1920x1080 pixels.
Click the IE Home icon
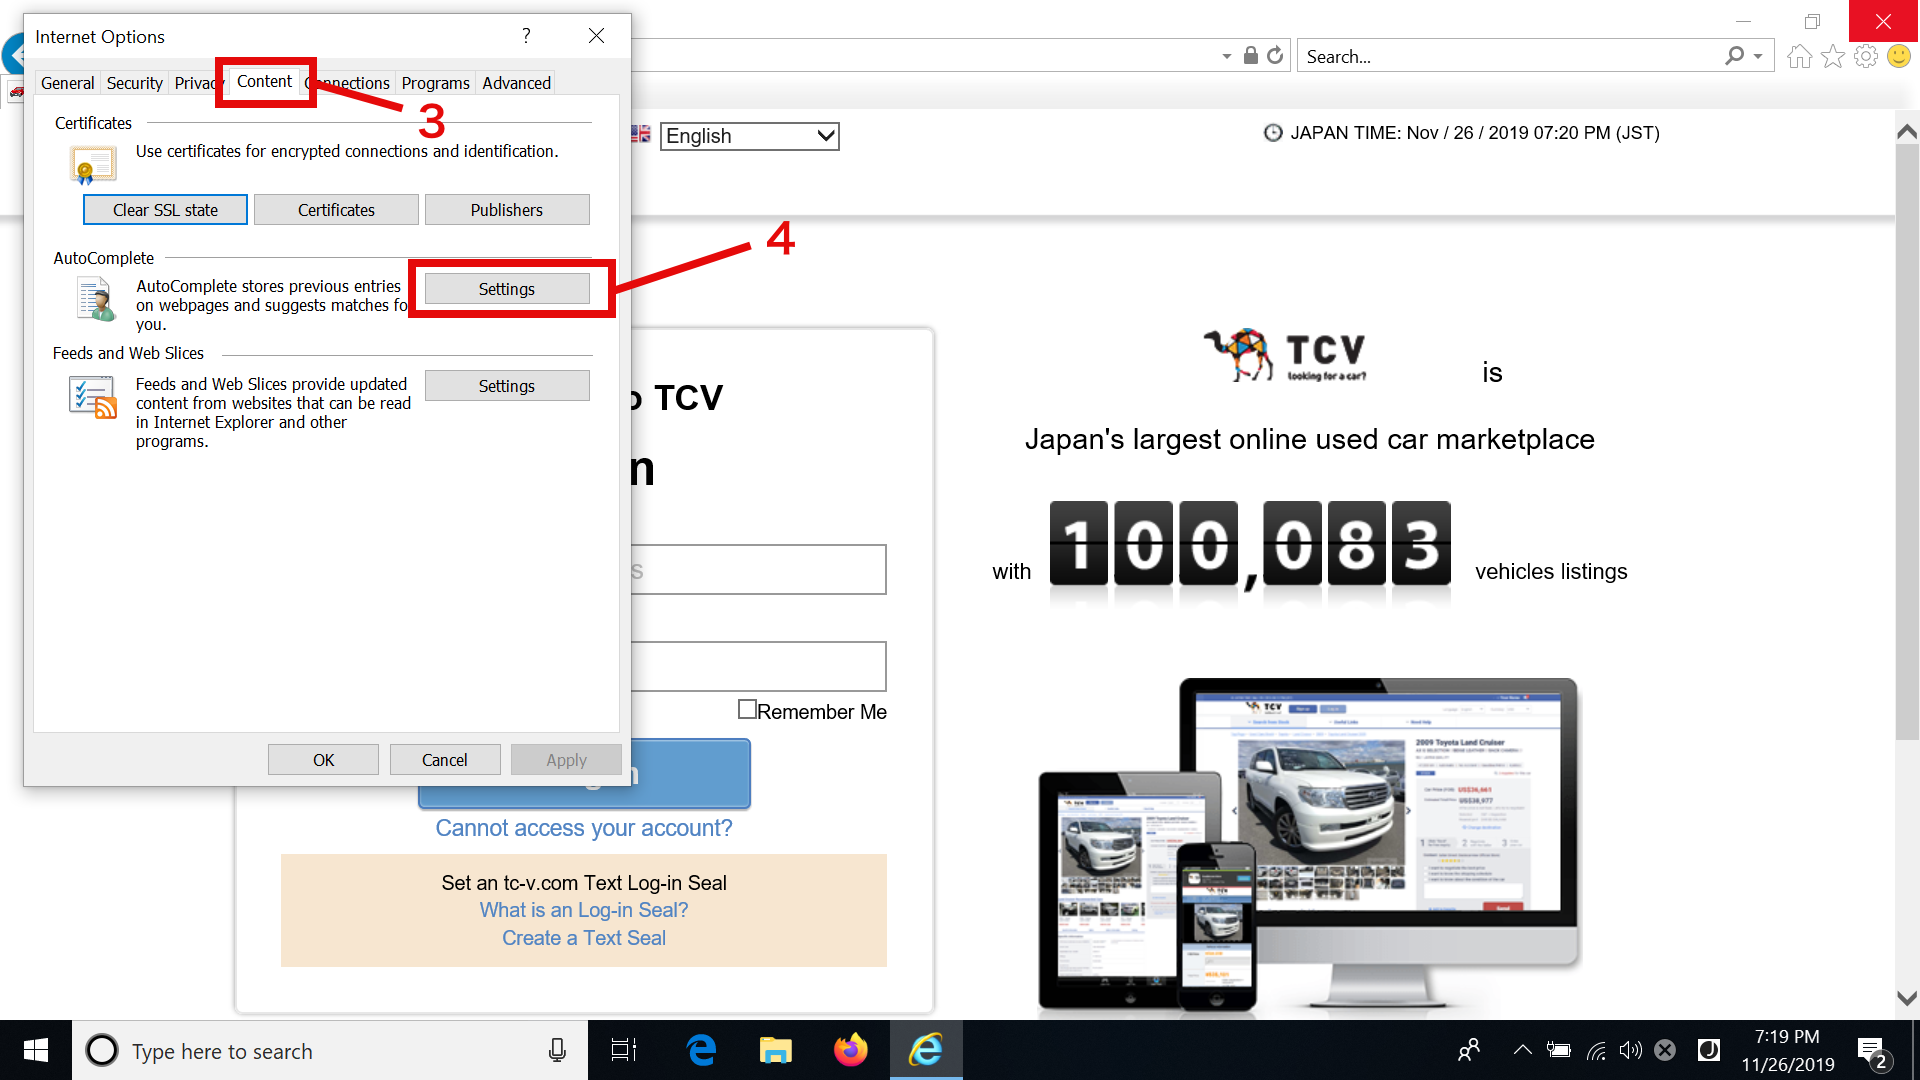(x=1799, y=56)
